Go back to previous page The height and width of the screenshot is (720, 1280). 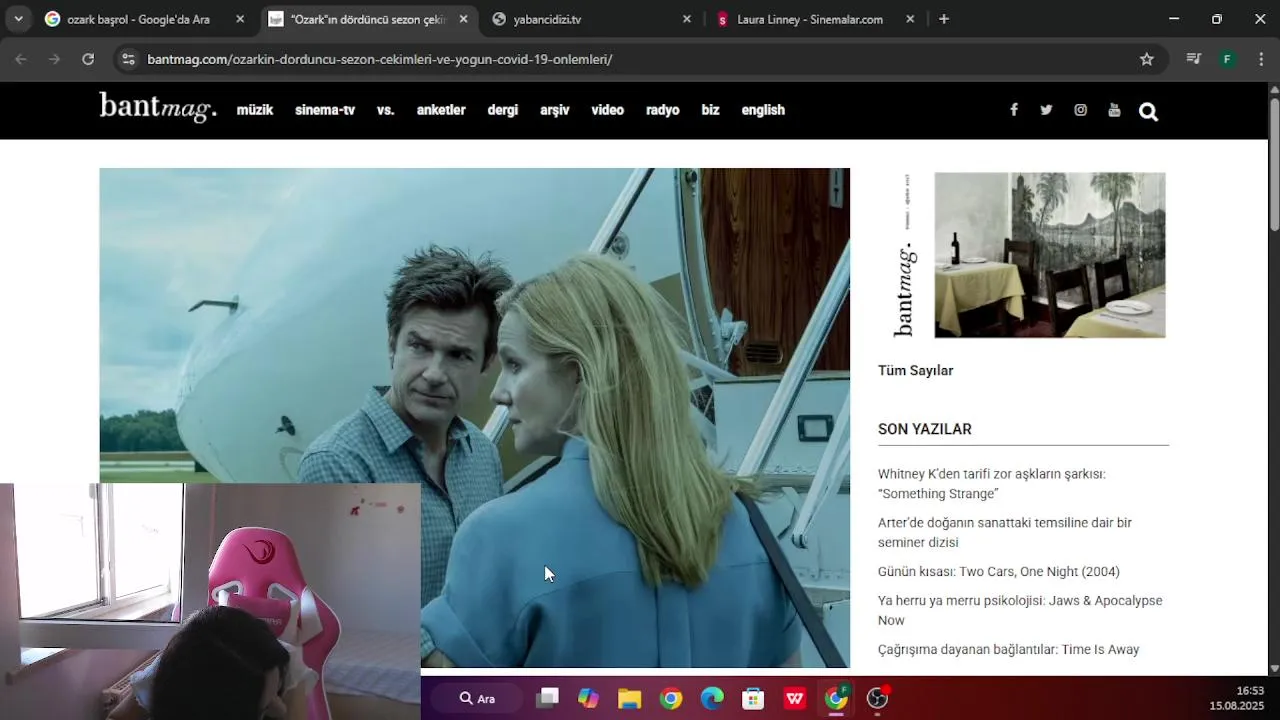pyautogui.click(x=21, y=59)
